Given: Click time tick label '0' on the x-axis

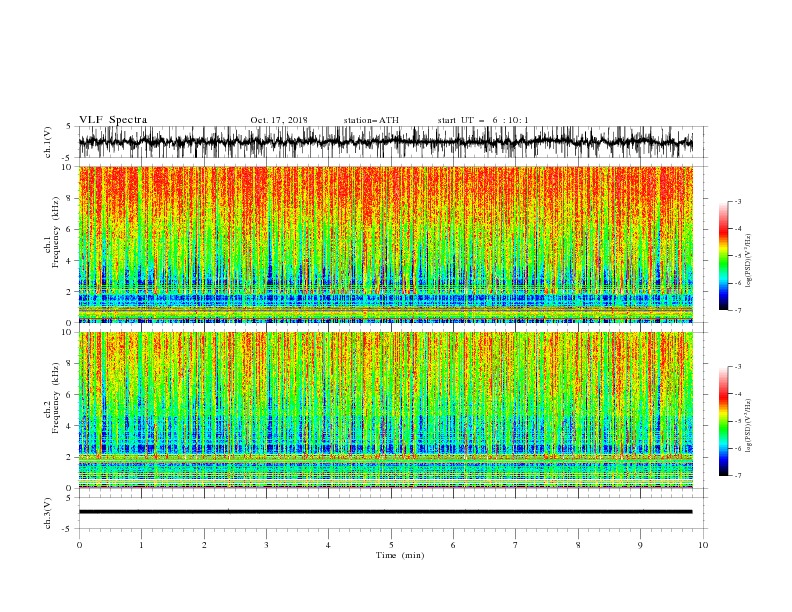Looking at the screenshot, I should [79, 545].
